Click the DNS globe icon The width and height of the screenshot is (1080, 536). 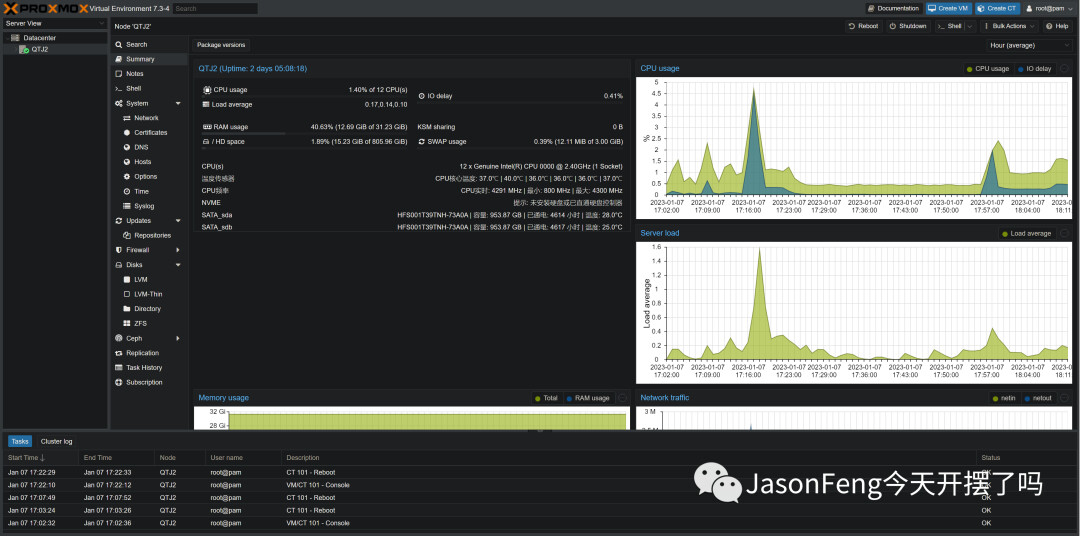pos(127,147)
